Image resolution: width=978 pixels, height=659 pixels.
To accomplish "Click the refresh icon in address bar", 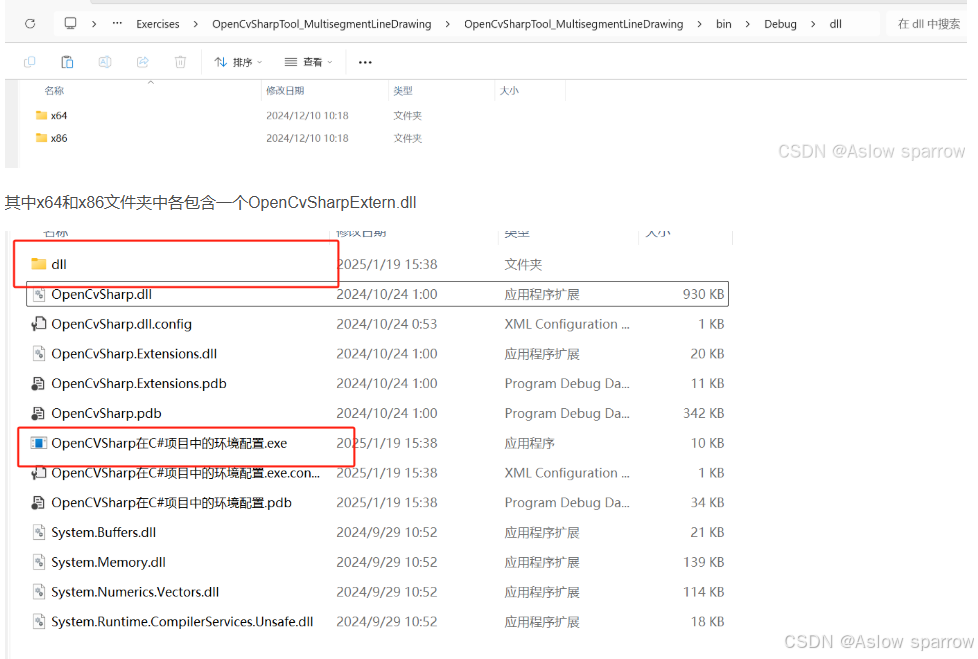I will tap(30, 24).
